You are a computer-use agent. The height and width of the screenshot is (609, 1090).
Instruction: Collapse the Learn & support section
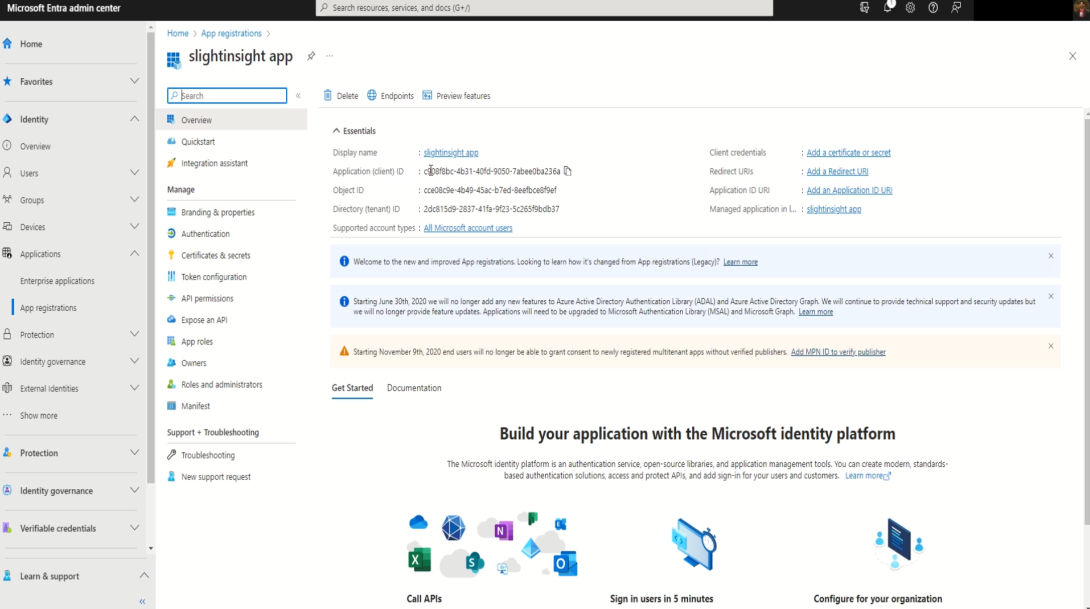pyautogui.click(x=145, y=575)
